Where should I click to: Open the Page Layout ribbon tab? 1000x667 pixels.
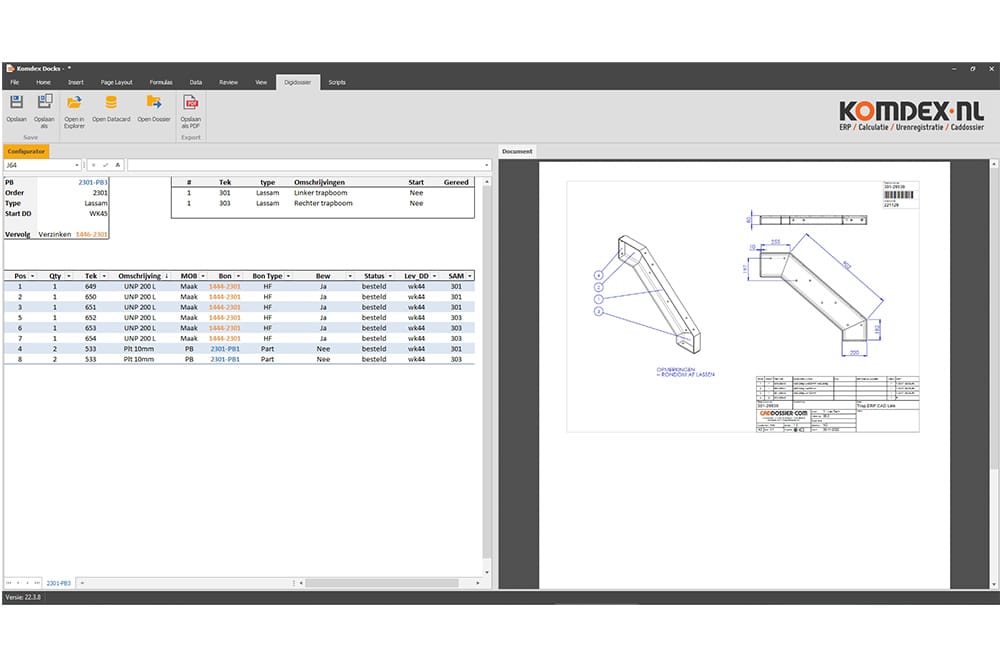click(x=117, y=82)
